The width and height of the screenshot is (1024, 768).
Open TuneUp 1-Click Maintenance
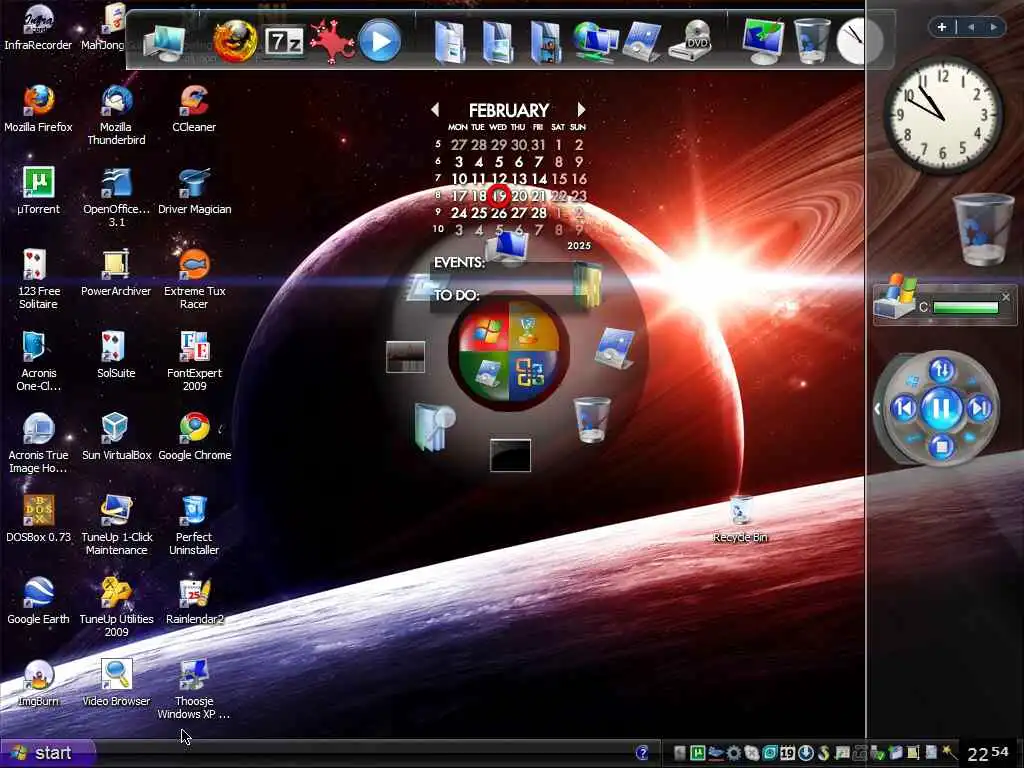coord(116,525)
